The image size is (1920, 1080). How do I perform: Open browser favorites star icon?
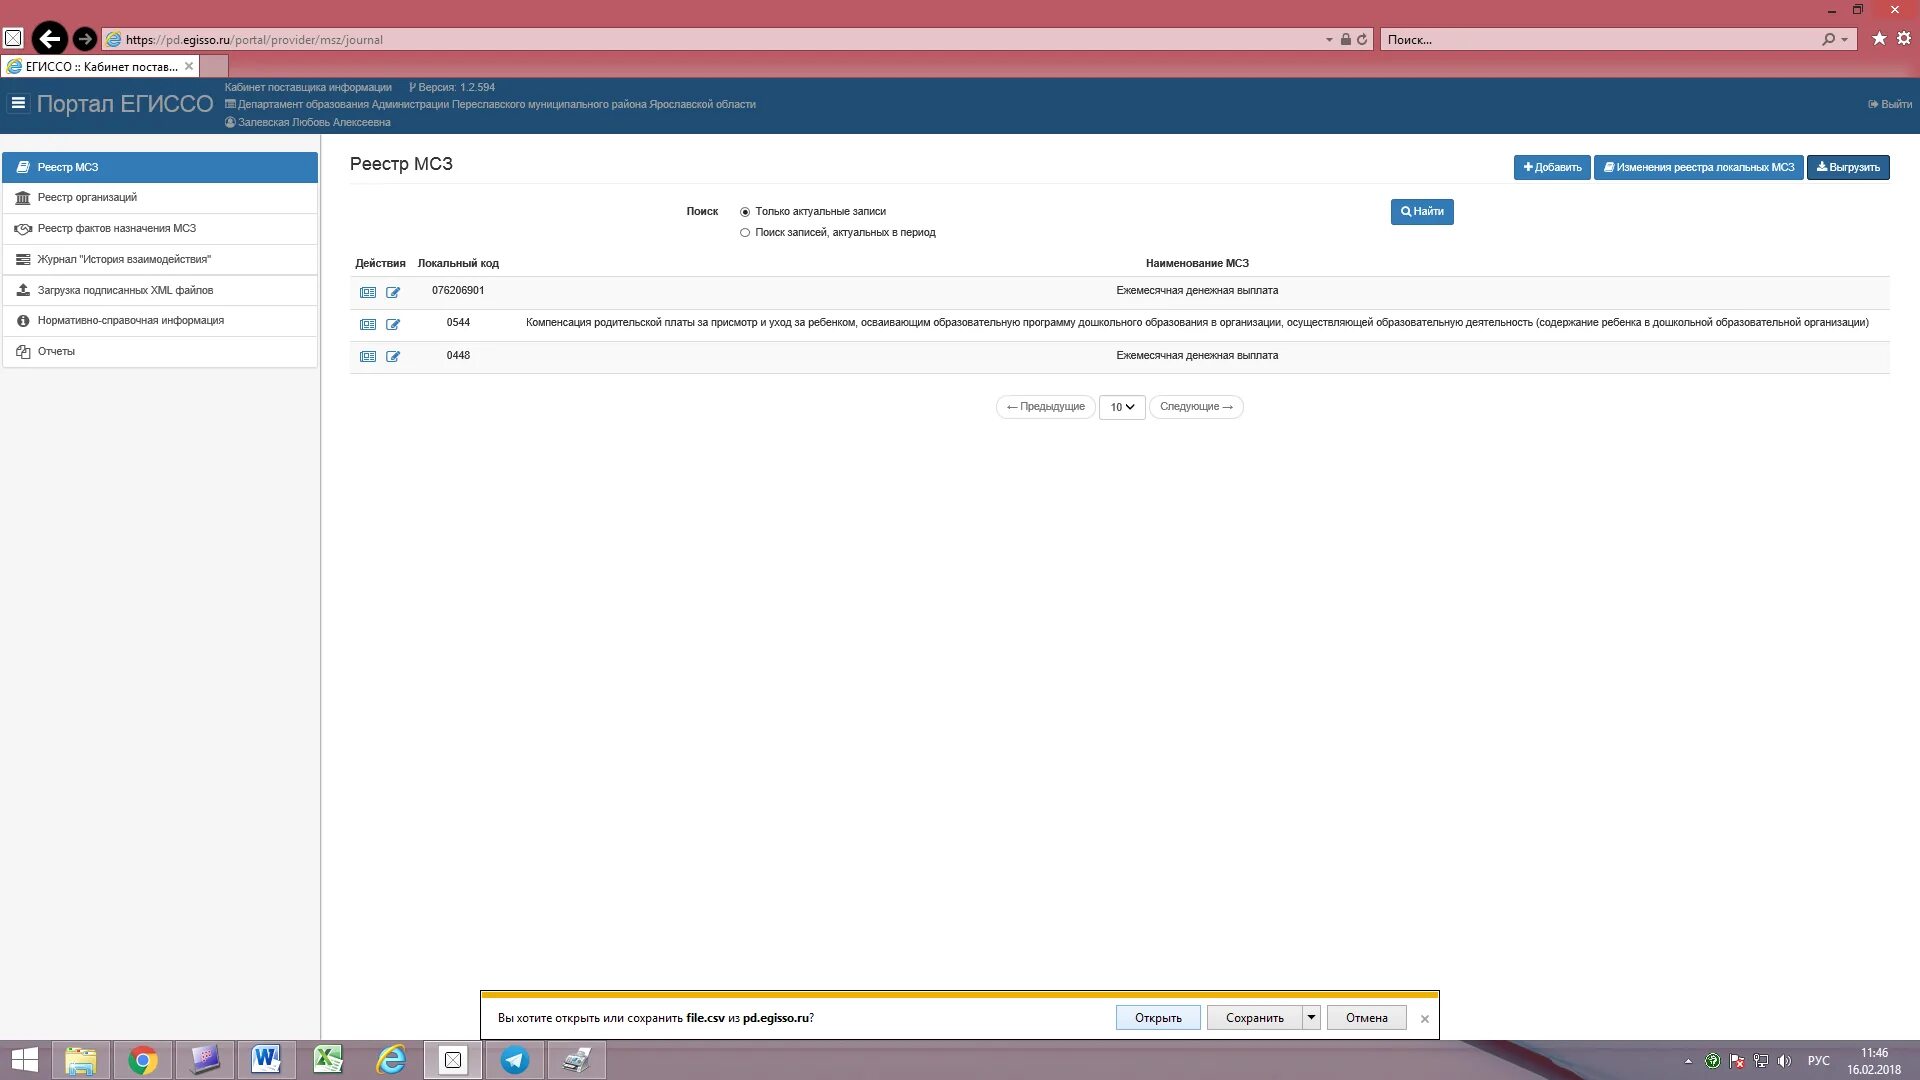(x=1879, y=39)
